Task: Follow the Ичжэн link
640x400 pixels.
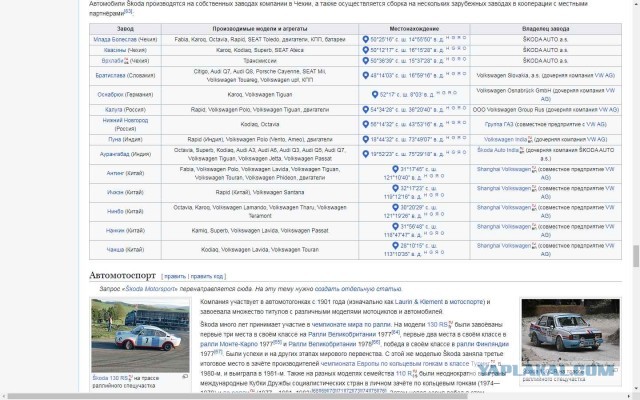Action: pyautogui.click(x=115, y=193)
